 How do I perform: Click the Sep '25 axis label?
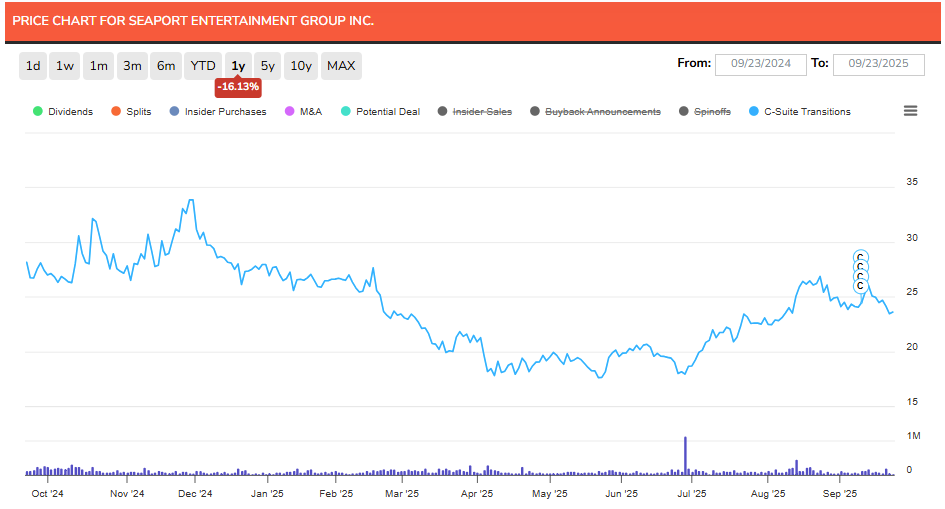point(840,493)
